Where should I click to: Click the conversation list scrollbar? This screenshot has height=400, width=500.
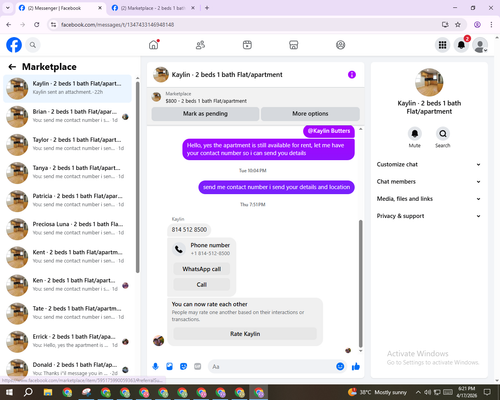tap(137, 177)
